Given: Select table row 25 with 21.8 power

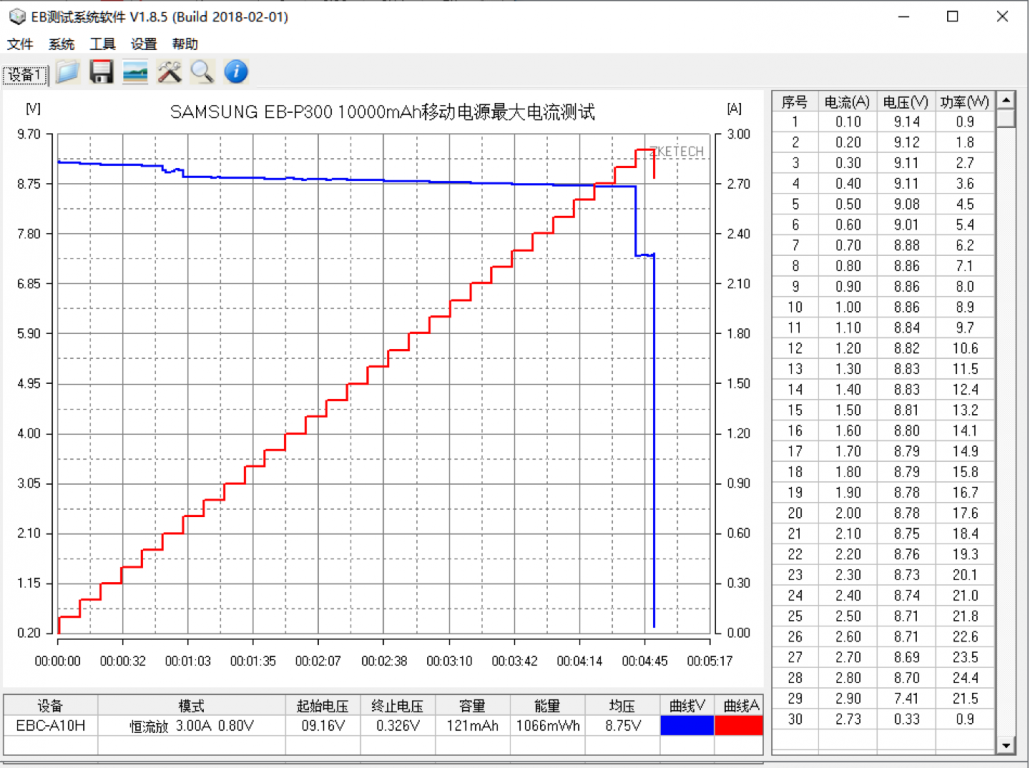Looking at the screenshot, I should click(883, 616).
